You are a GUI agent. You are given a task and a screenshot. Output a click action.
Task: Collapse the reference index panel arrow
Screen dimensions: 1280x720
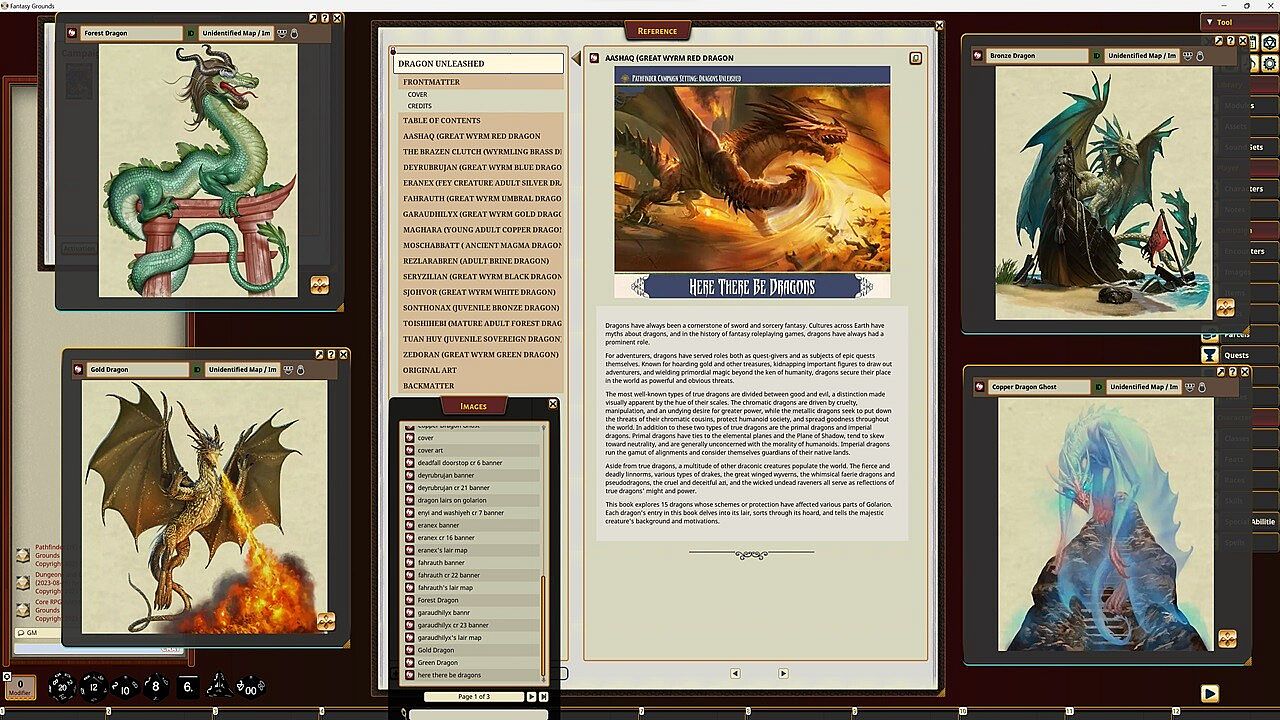coord(575,60)
